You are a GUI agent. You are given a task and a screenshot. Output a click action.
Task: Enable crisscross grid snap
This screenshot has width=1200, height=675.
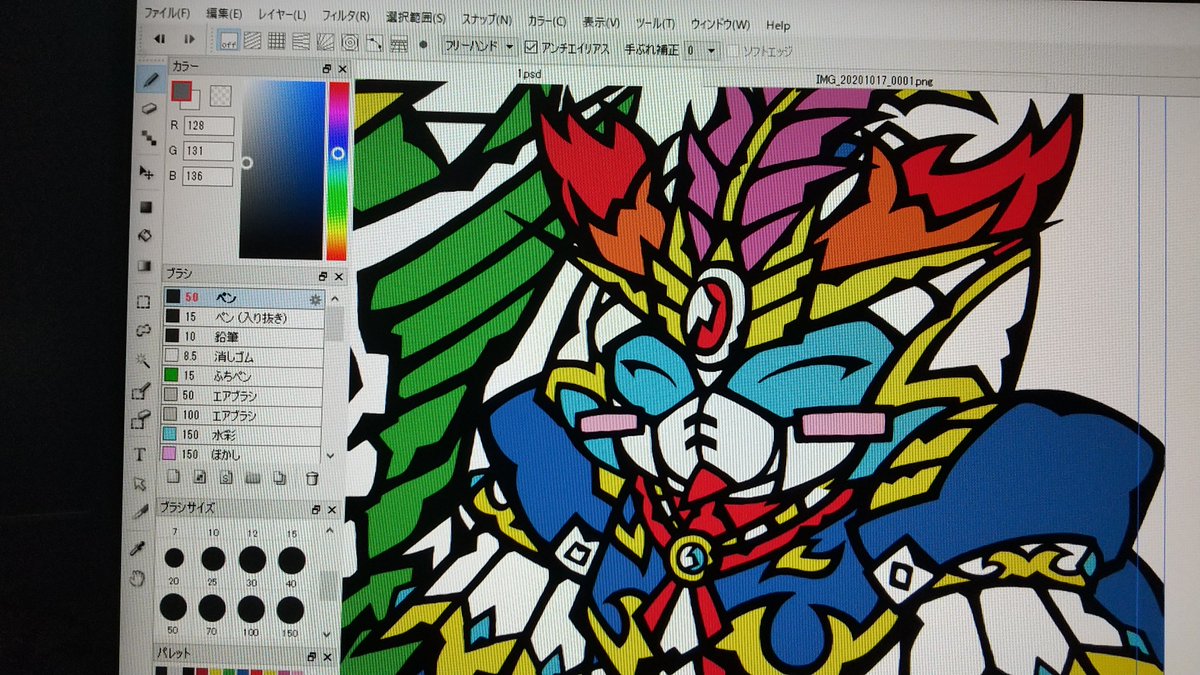point(277,42)
